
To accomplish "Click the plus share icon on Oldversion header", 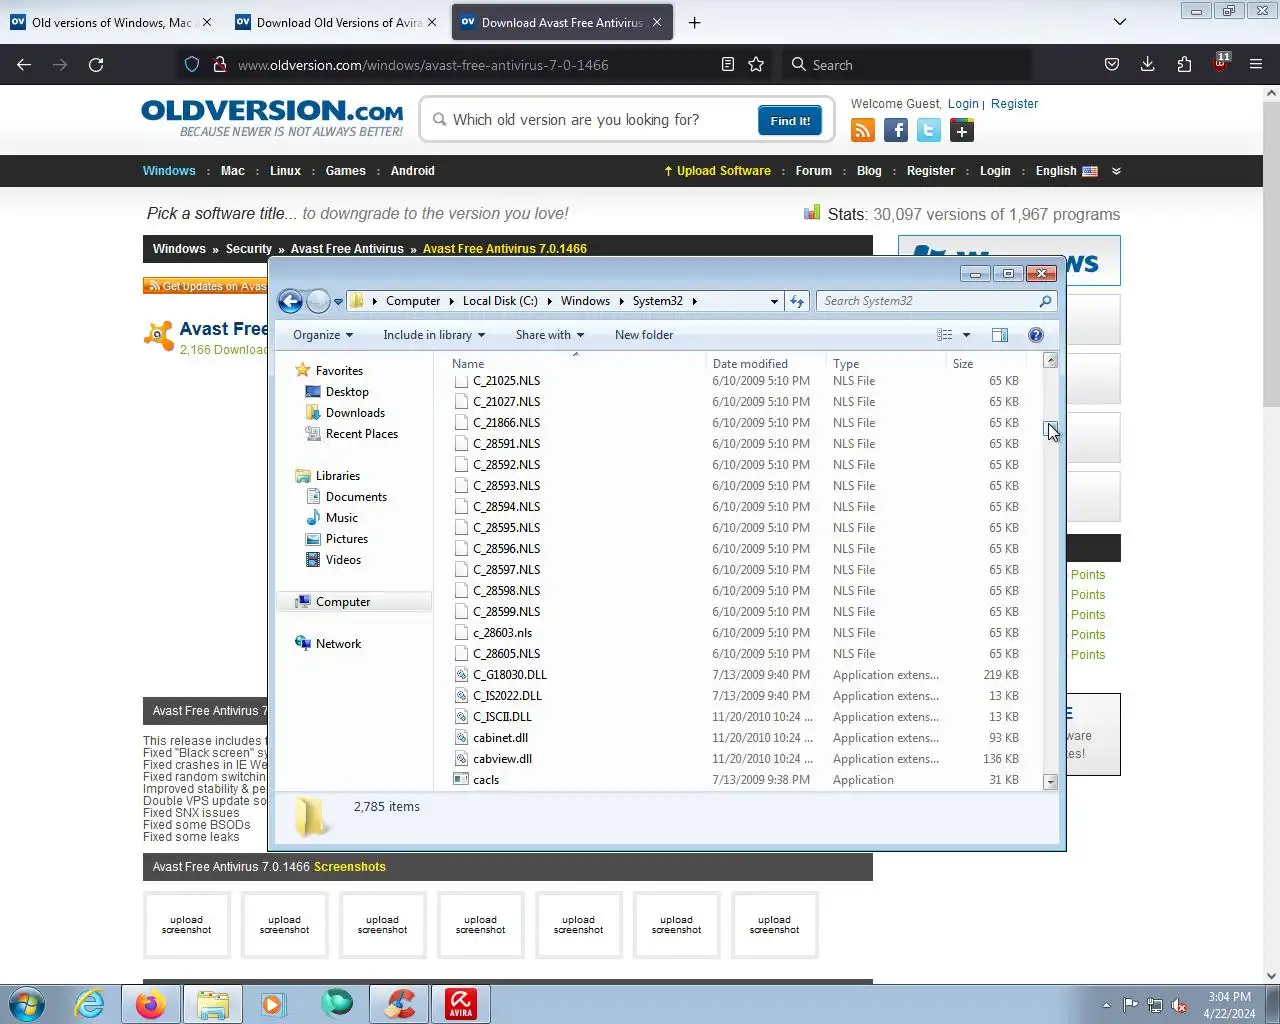I will coord(962,130).
